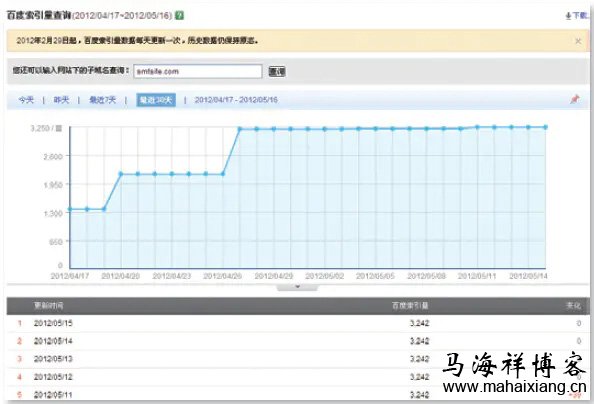Click the 查询 query button

(277, 71)
